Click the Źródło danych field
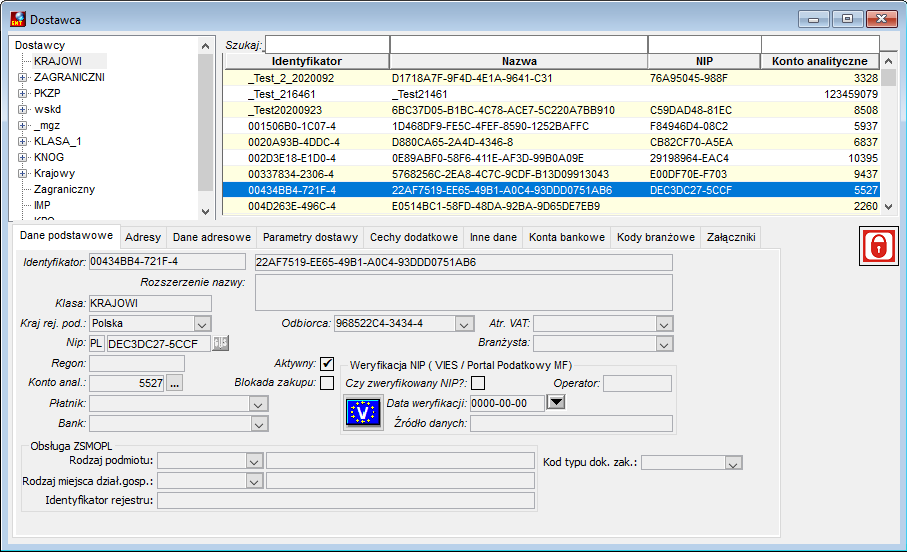Viewport: 907px width, 552px height. pos(572,424)
